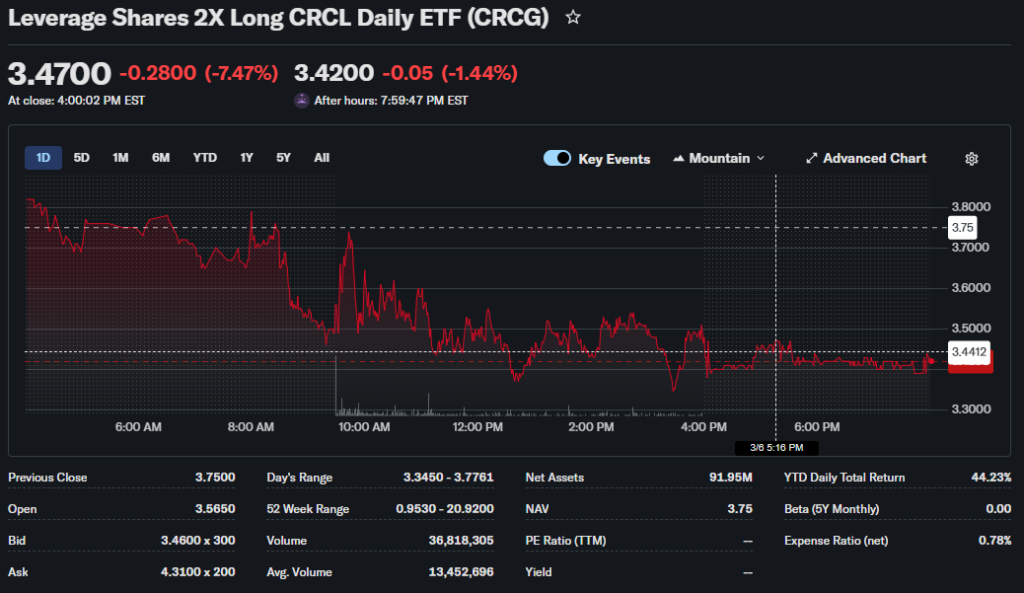Add CRCG to watchlist with the star icon
This screenshot has height=593, width=1024.
[573, 18]
